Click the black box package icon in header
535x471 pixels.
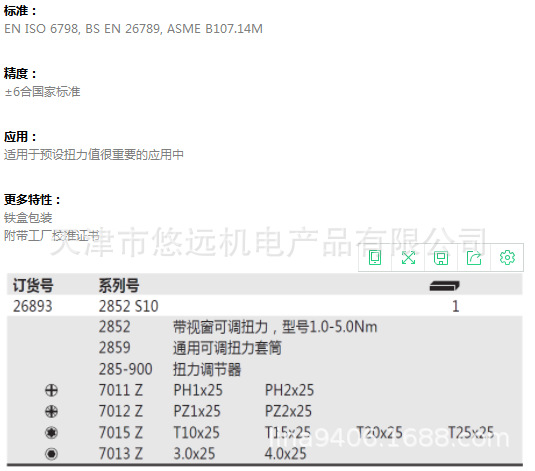coord(445,286)
